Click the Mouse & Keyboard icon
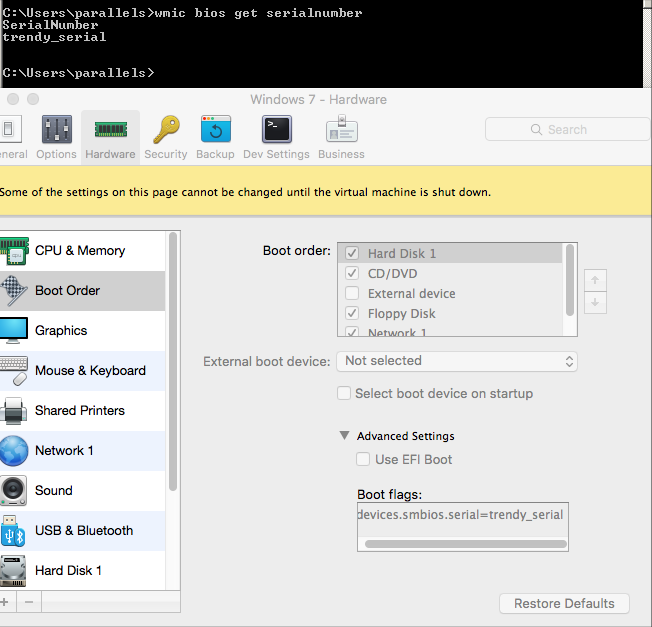The height and width of the screenshot is (627, 652). pos(14,370)
